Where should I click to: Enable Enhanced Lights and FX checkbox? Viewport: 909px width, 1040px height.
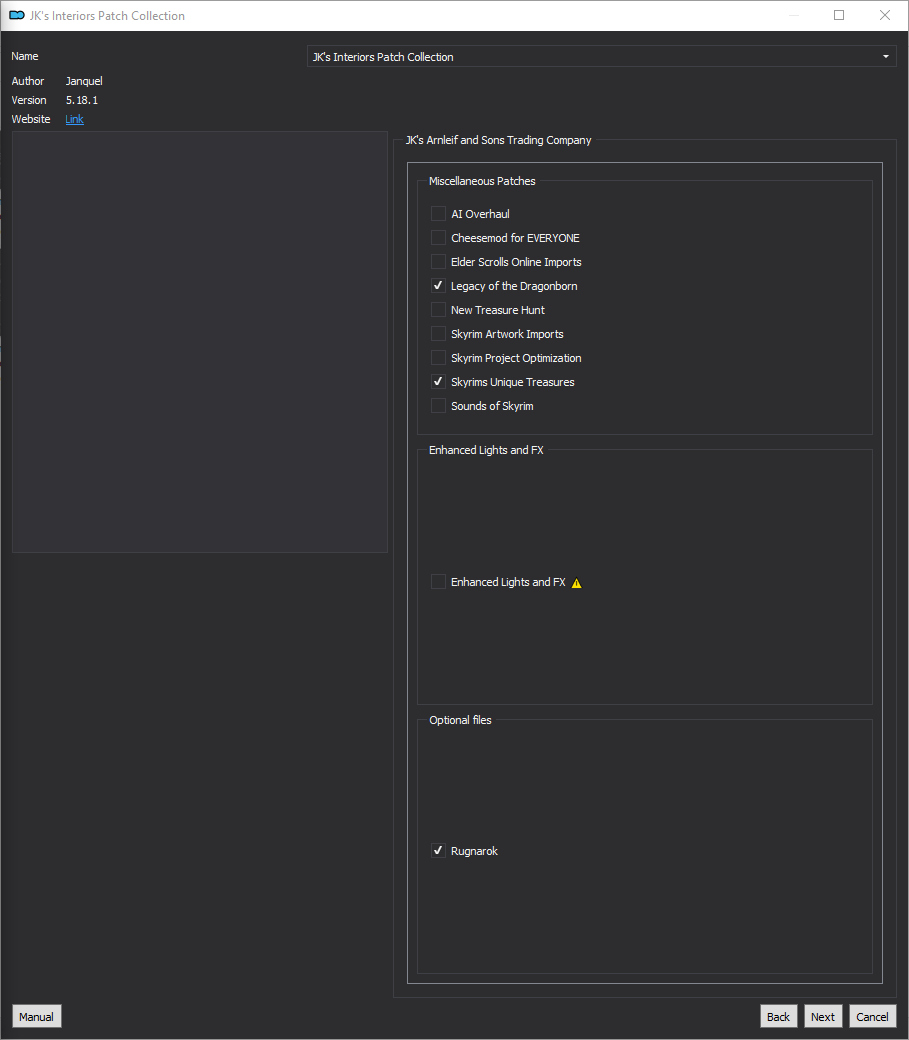click(x=438, y=582)
